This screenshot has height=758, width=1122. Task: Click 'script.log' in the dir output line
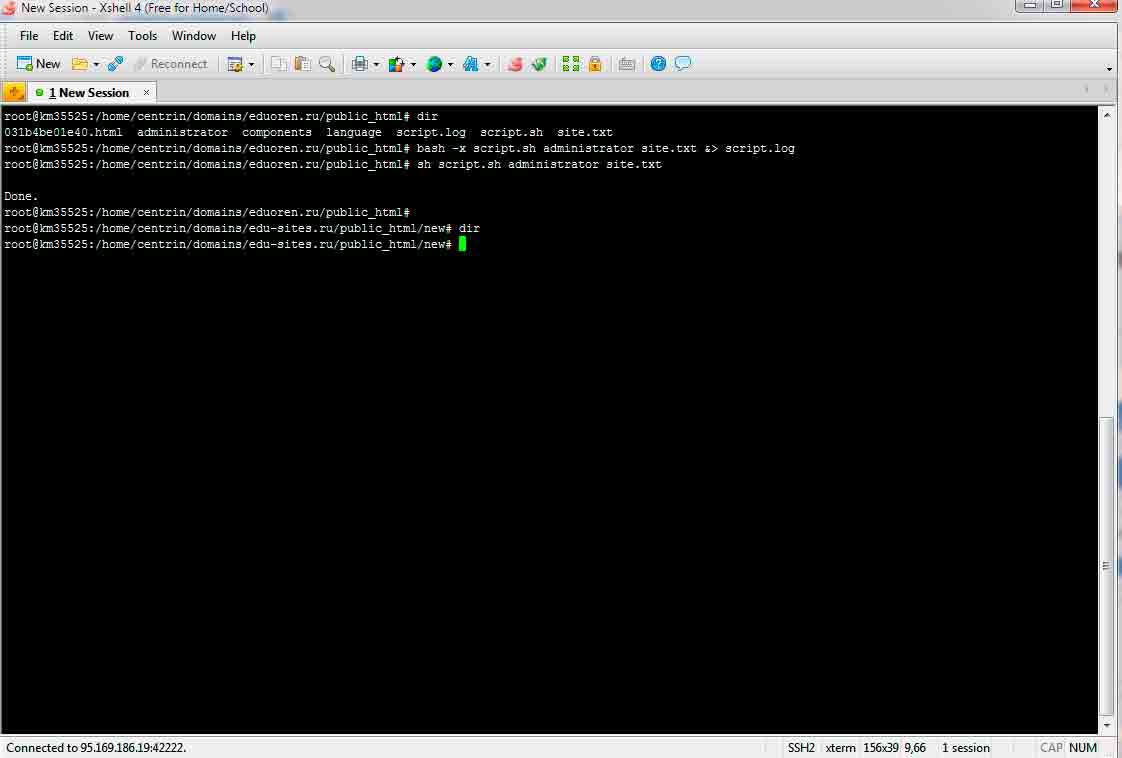[431, 132]
